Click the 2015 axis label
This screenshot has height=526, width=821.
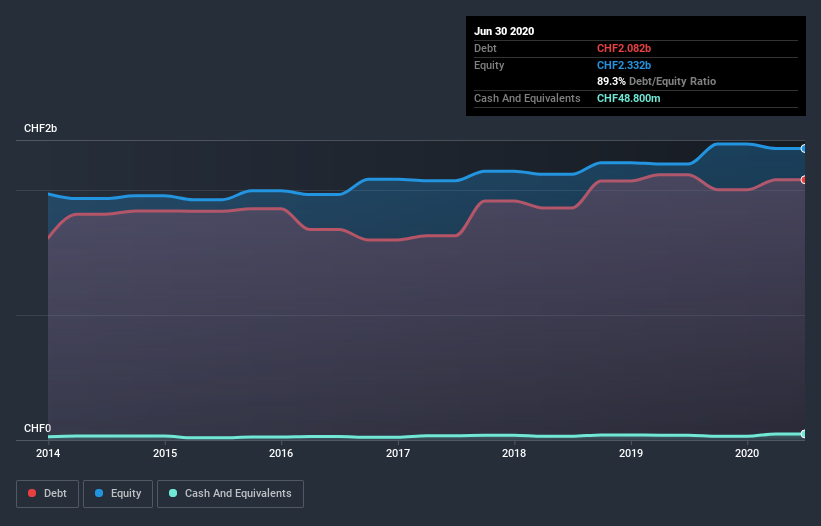point(165,453)
